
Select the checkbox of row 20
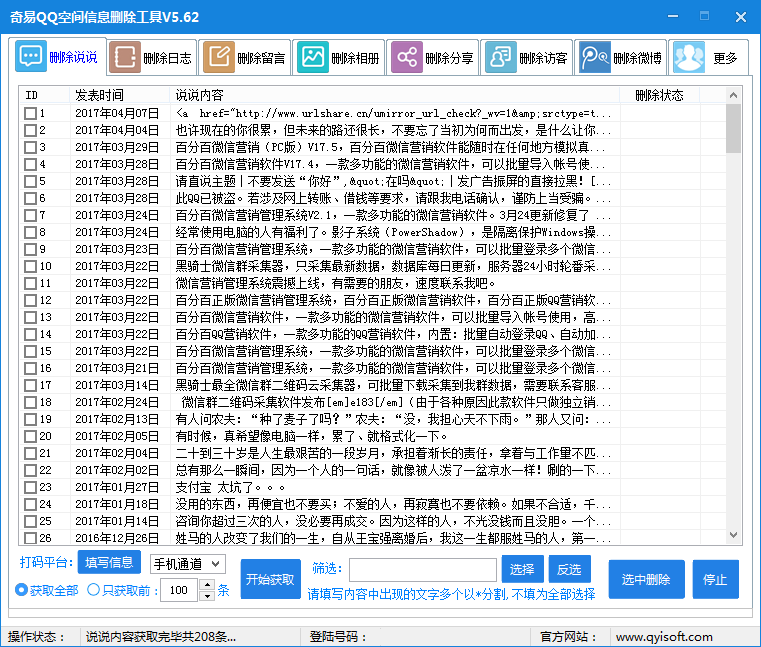point(31,436)
